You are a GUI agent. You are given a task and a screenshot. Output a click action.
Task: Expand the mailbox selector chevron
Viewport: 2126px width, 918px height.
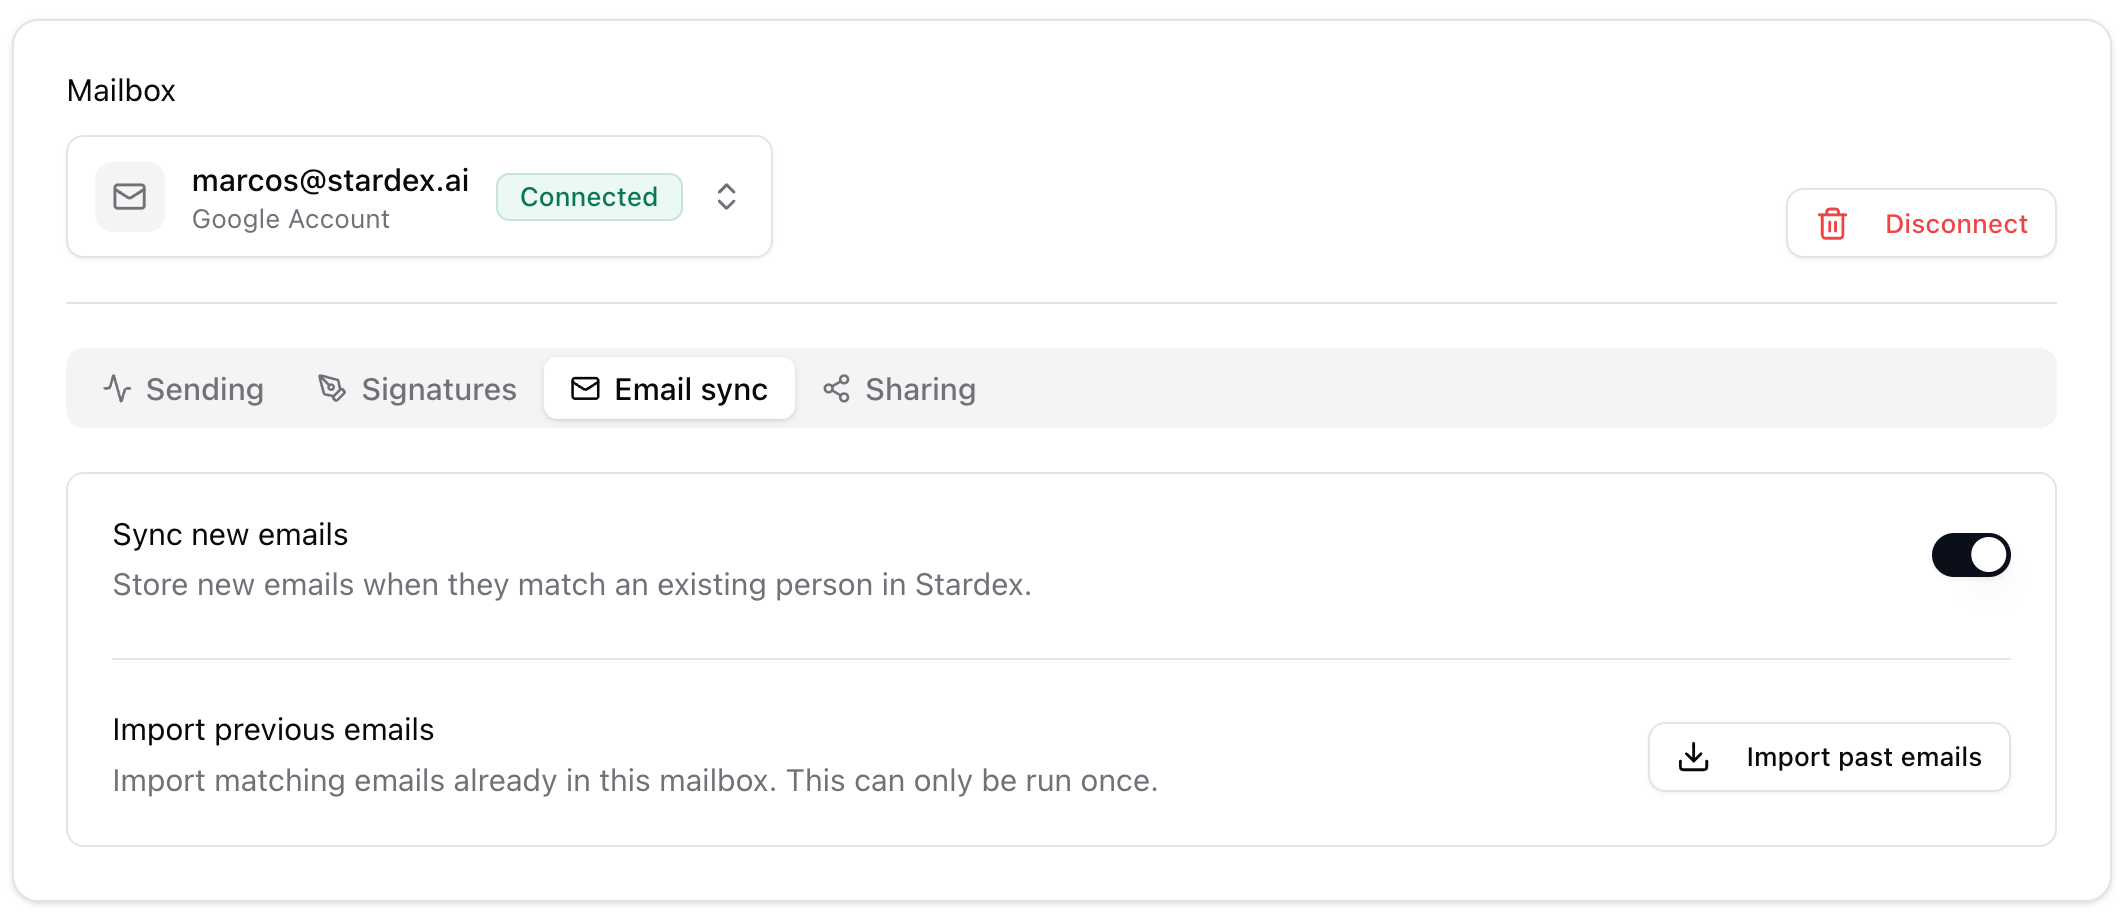[727, 197]
